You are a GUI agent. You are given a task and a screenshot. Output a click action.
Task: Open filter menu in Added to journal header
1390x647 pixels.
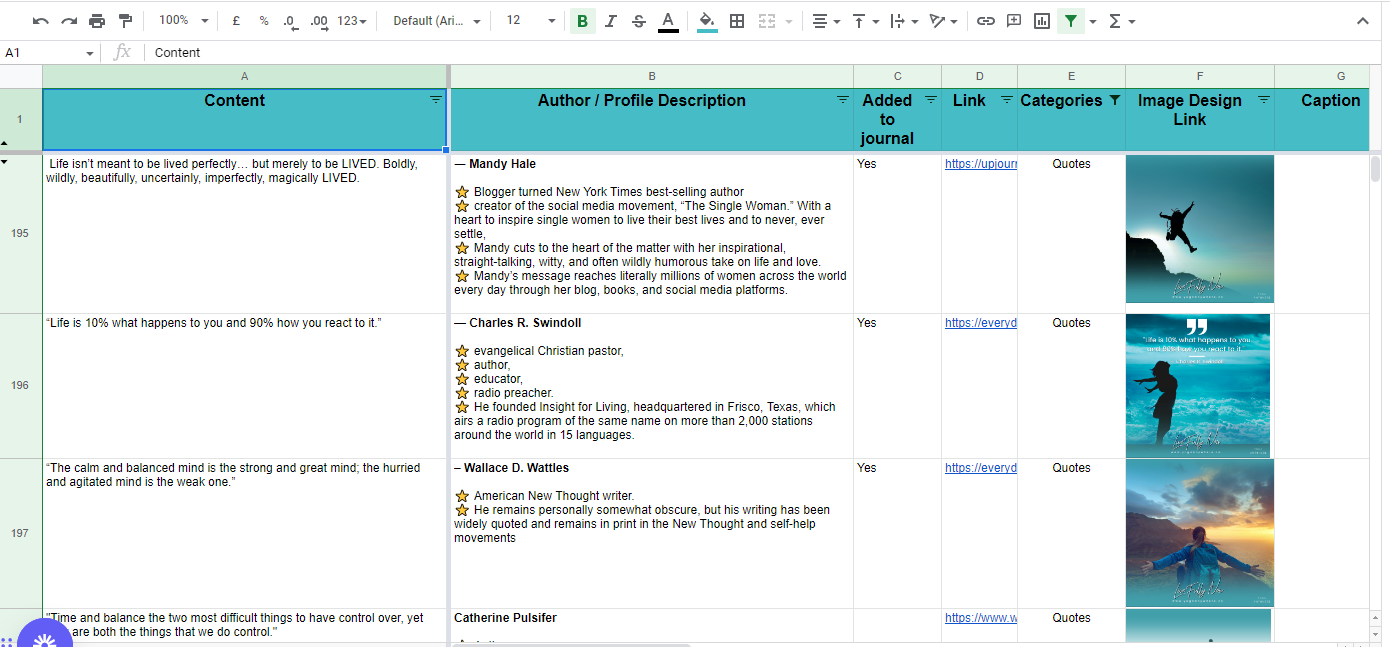tap(931, 100)
